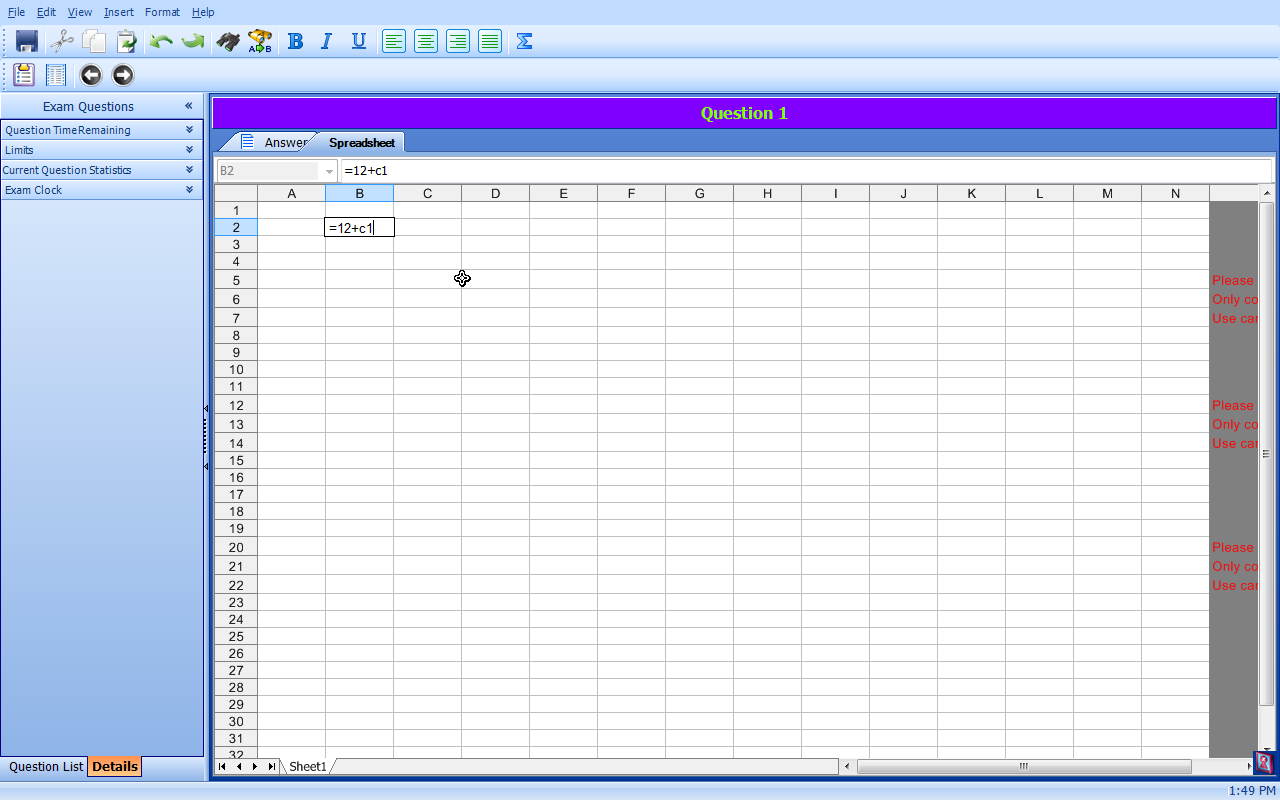Click the back navigation arrow icon

click(x=90, y=75)
